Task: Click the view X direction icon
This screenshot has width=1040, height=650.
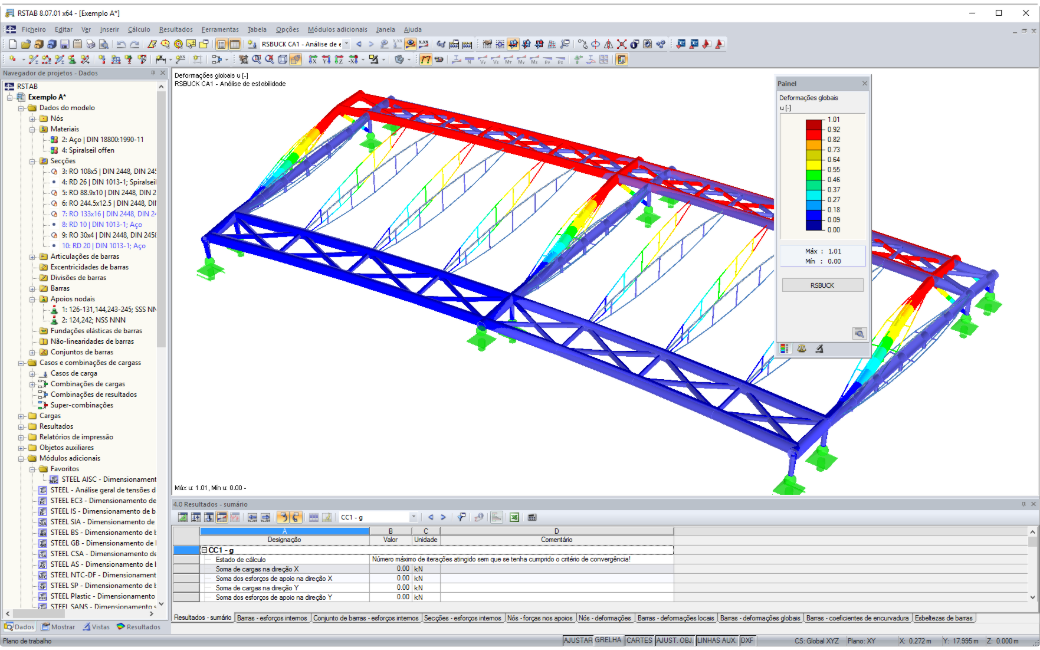Action: (x=312, y=60)
